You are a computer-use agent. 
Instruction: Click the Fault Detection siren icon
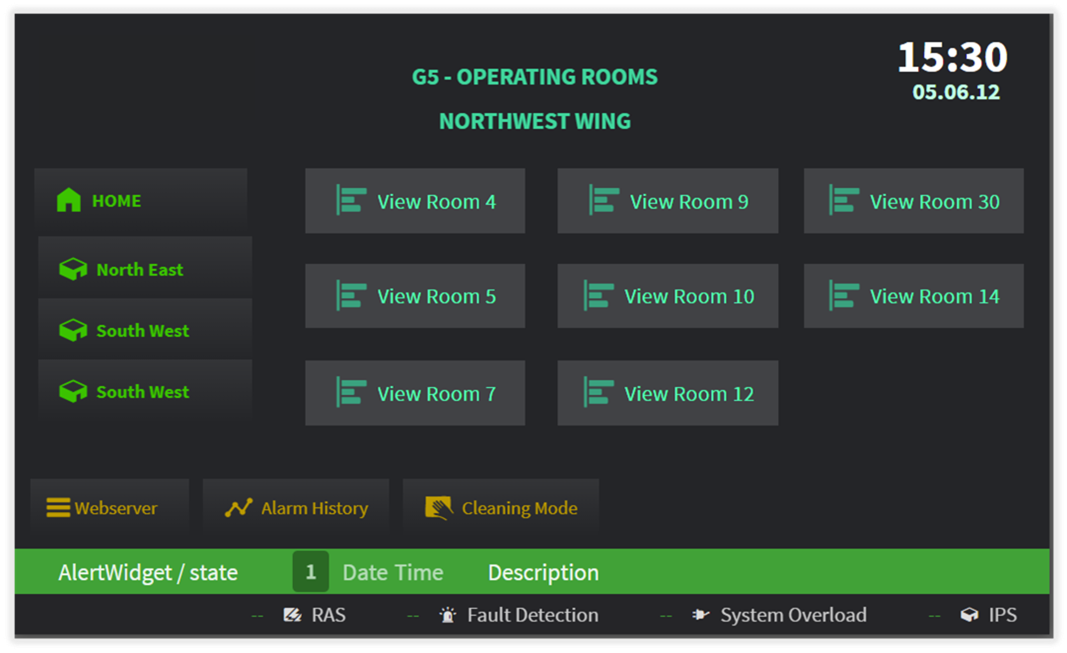(x=448, y=615)
